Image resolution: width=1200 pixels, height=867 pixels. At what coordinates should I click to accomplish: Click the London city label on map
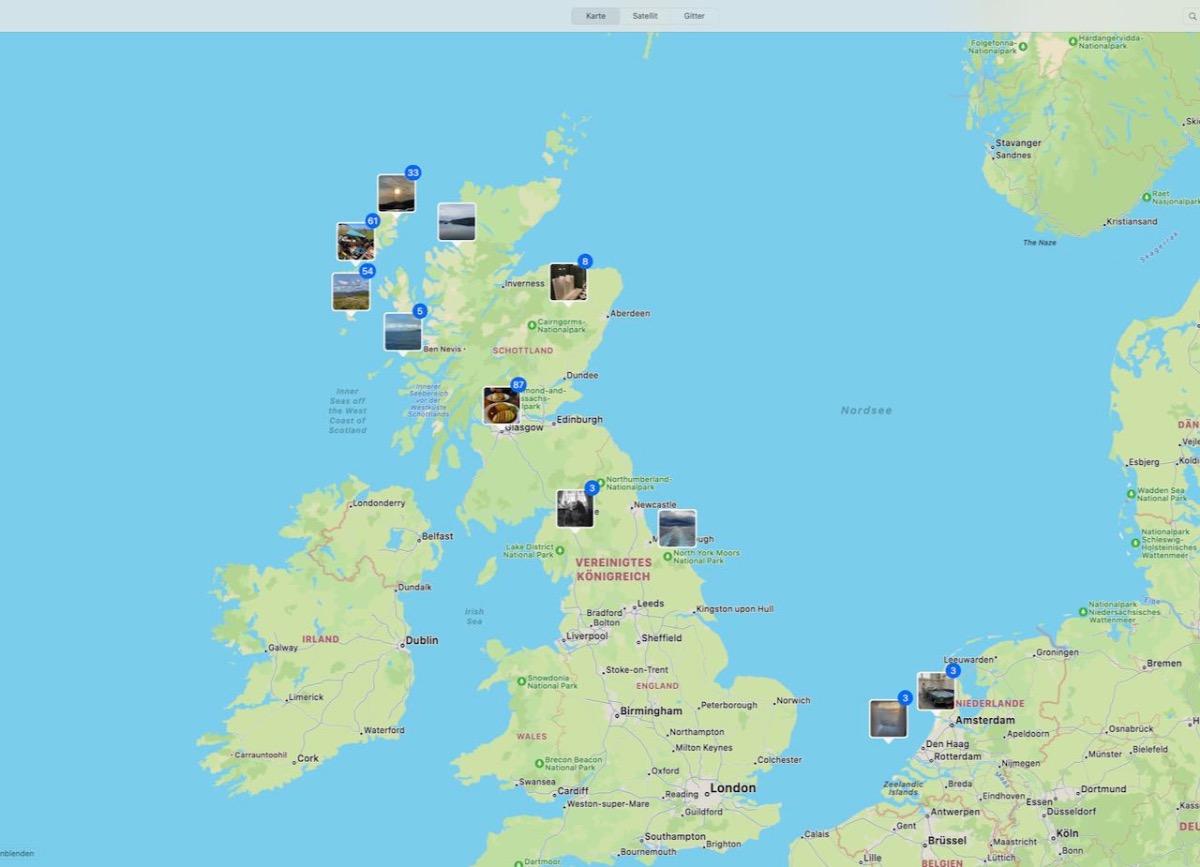tap(732, 788)
